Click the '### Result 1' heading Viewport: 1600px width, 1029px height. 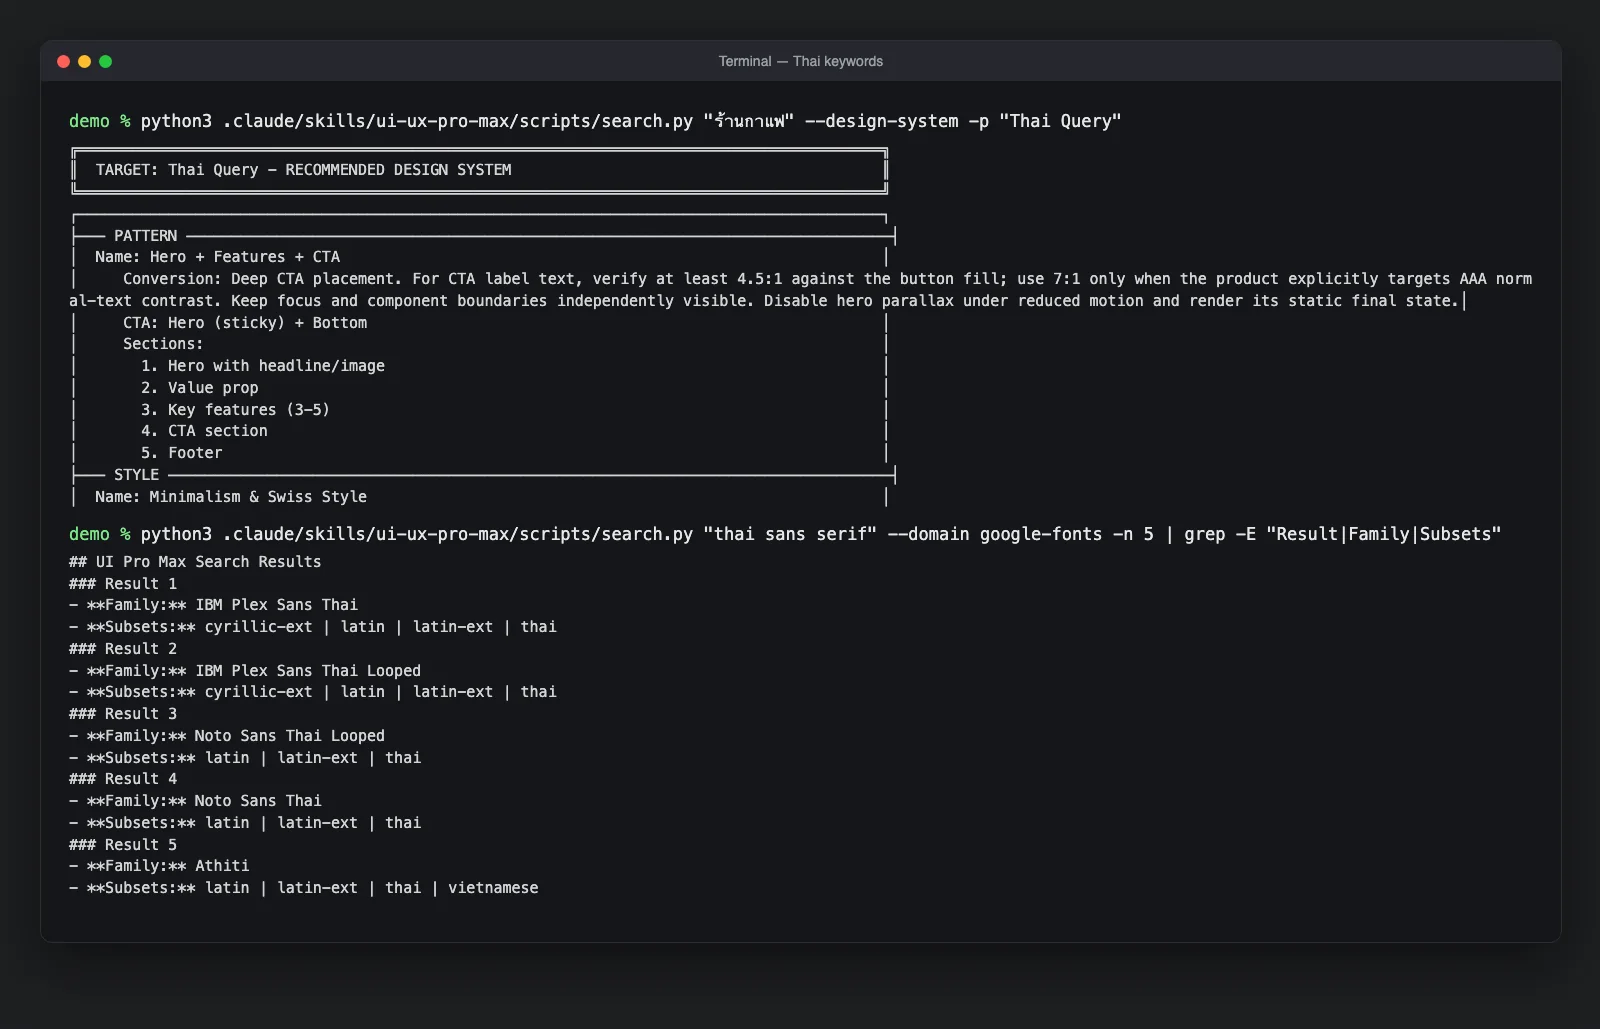click(x=123, y=584)
